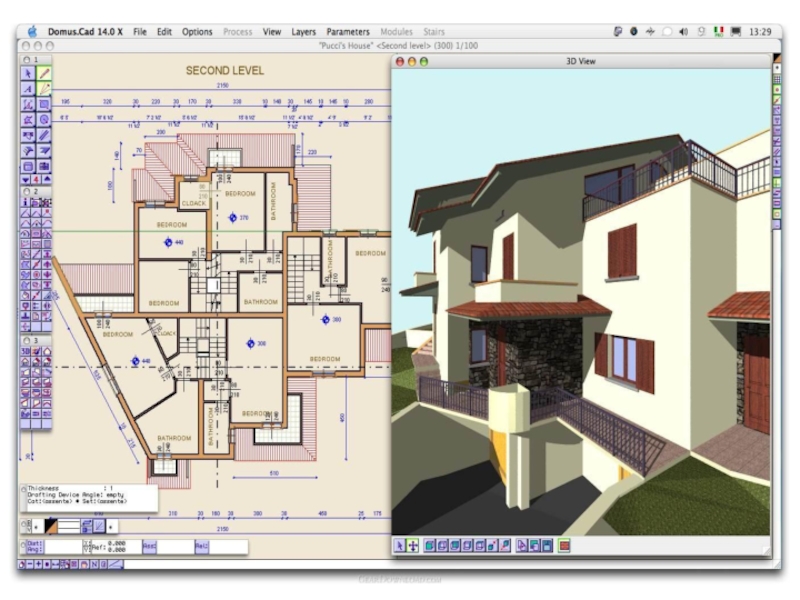Open the Options menu
800x600 pixels.
tap(197, 32)
